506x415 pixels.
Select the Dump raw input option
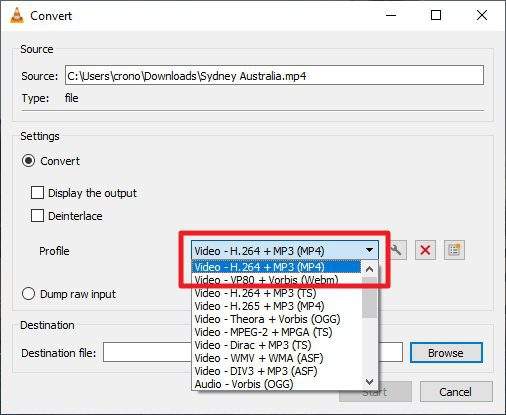point(28,294)
